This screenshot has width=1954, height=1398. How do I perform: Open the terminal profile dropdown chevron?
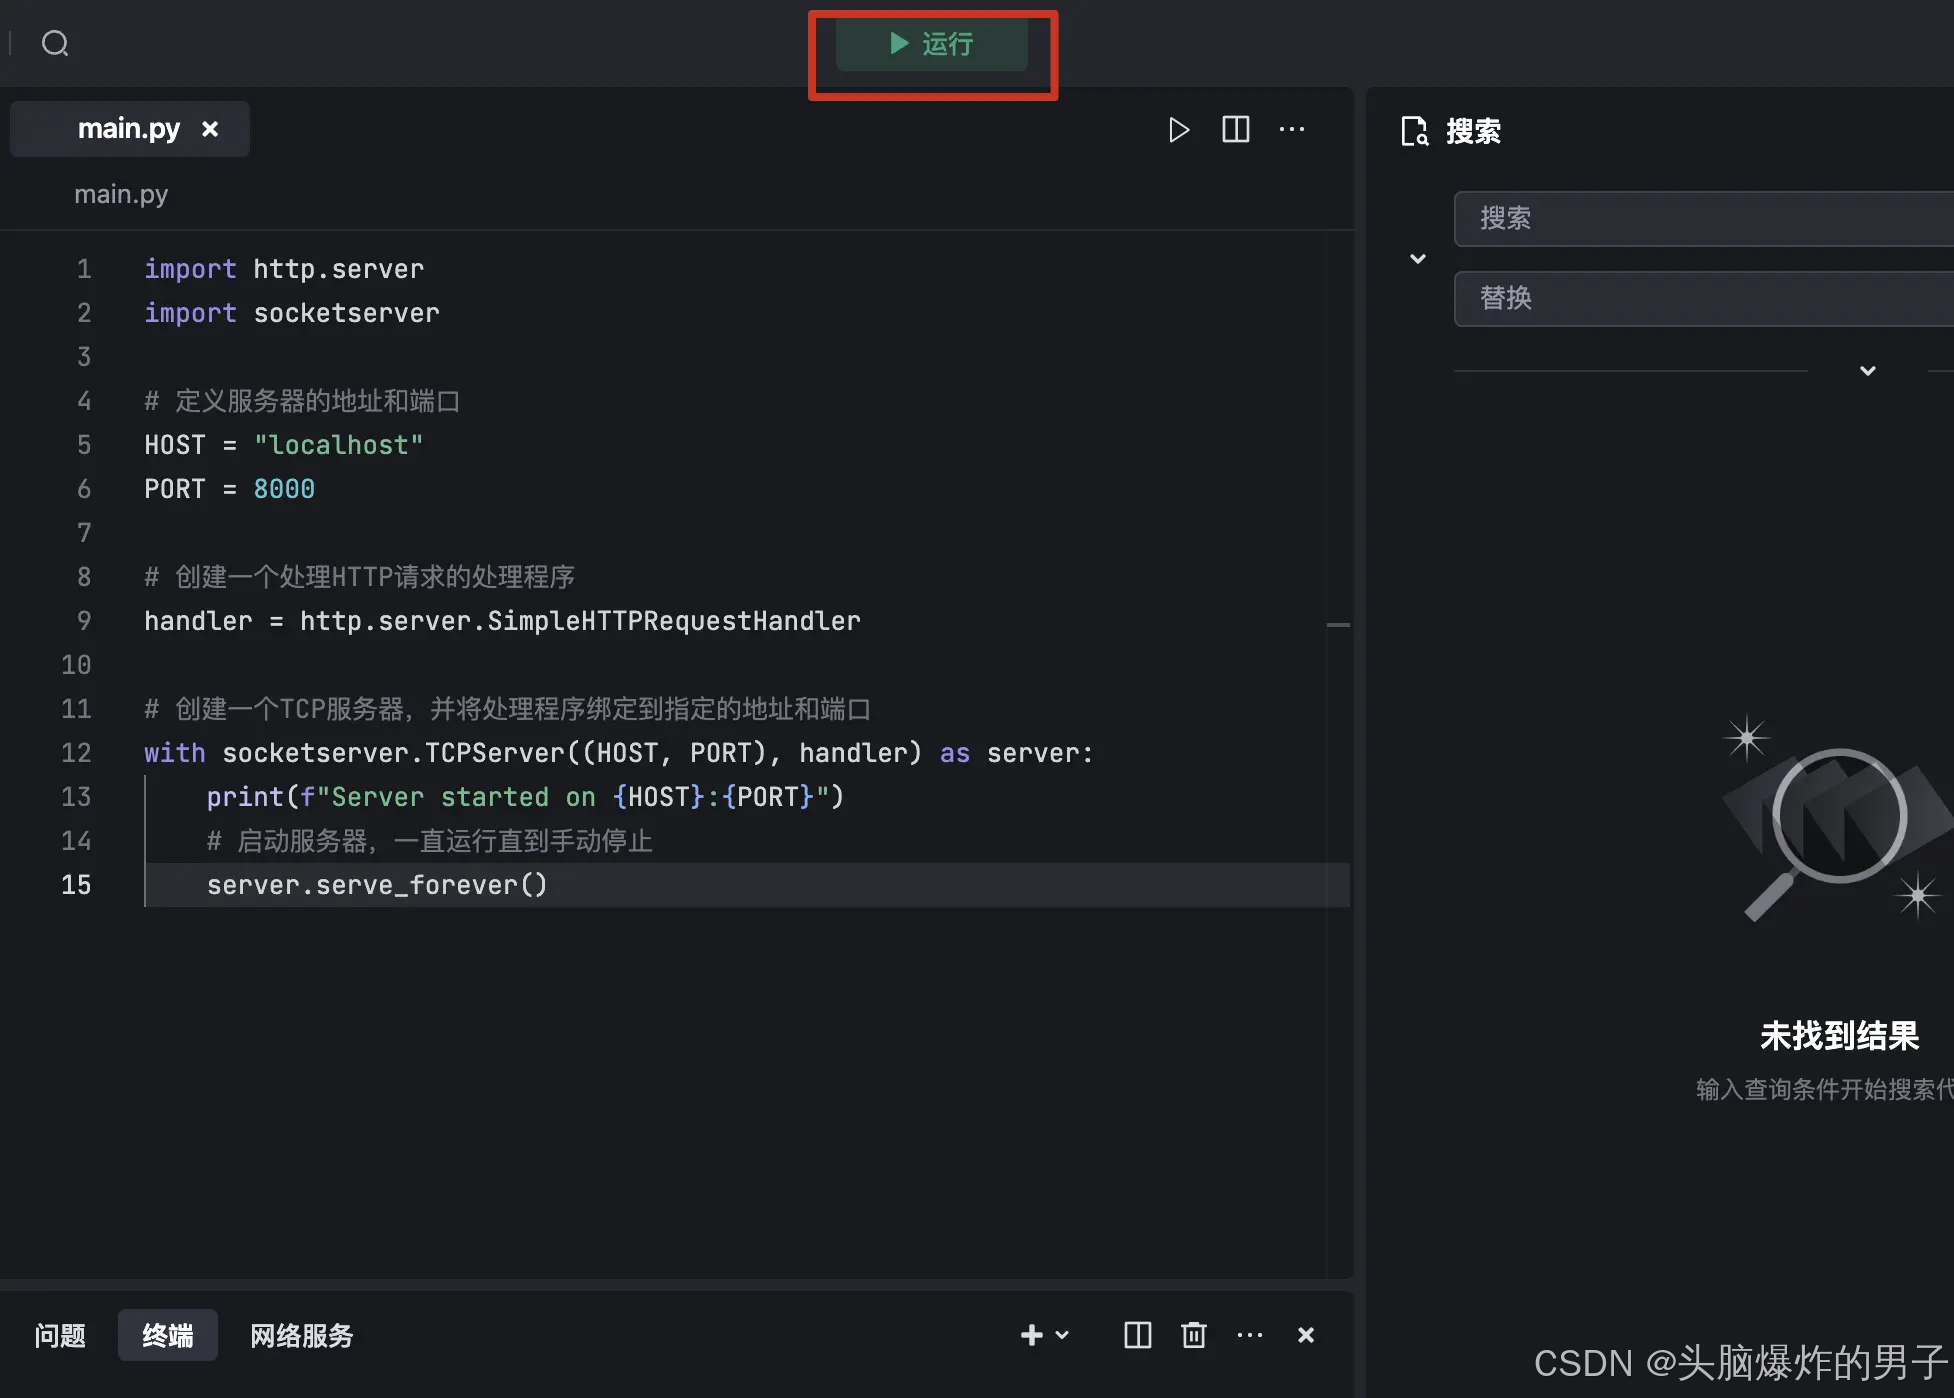click(1061, 1335)
